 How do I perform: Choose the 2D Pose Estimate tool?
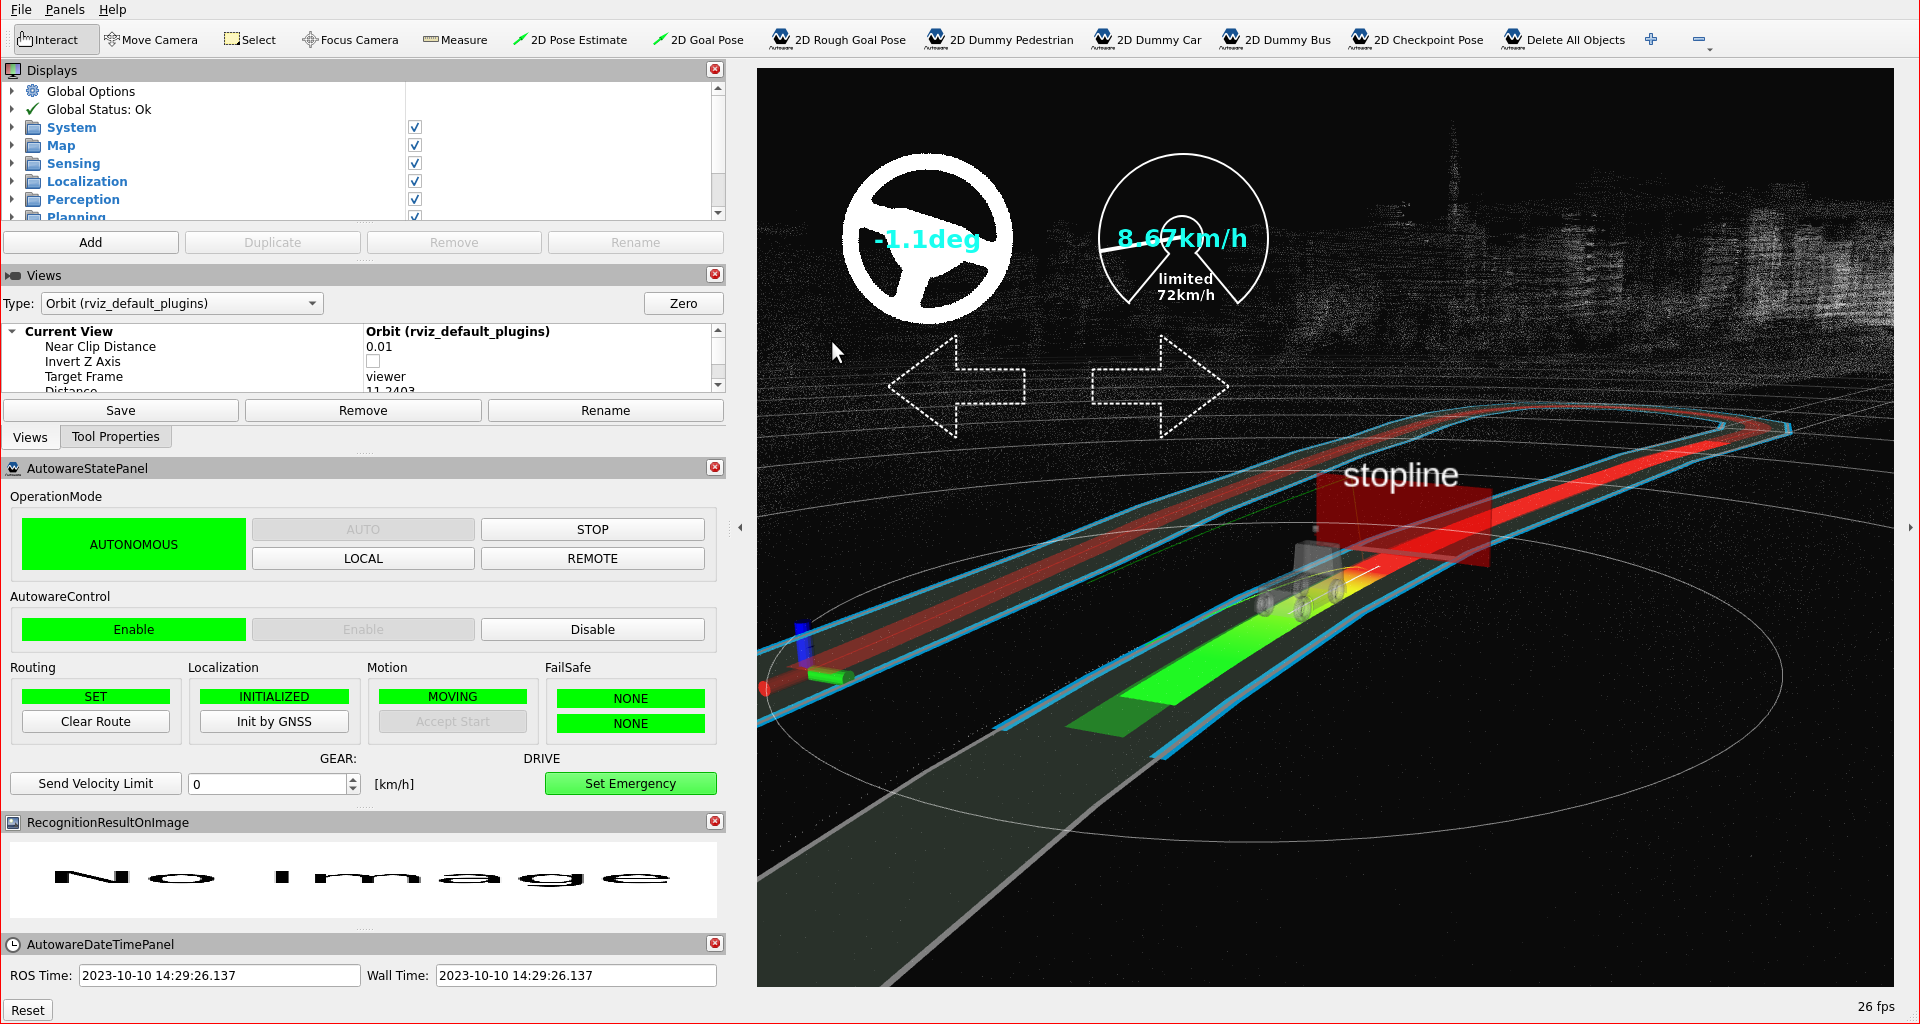570,39
